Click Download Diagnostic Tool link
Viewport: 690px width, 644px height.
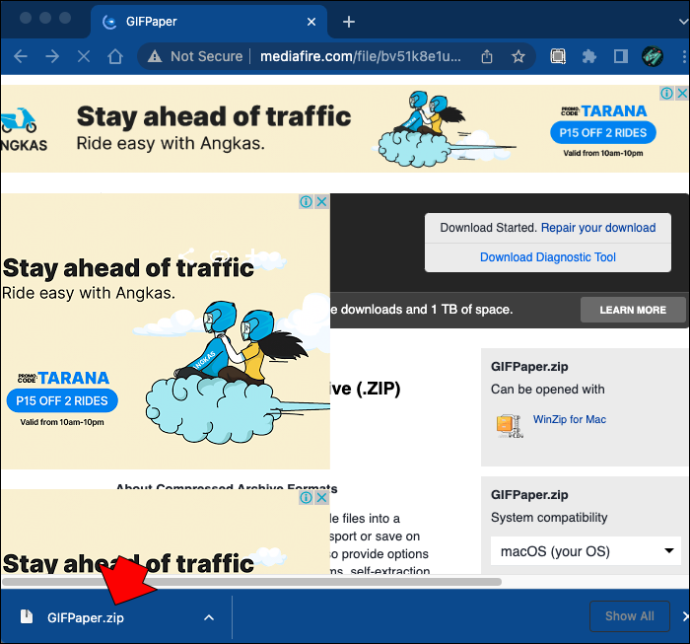pyautogui.click(x=547, y=257)
